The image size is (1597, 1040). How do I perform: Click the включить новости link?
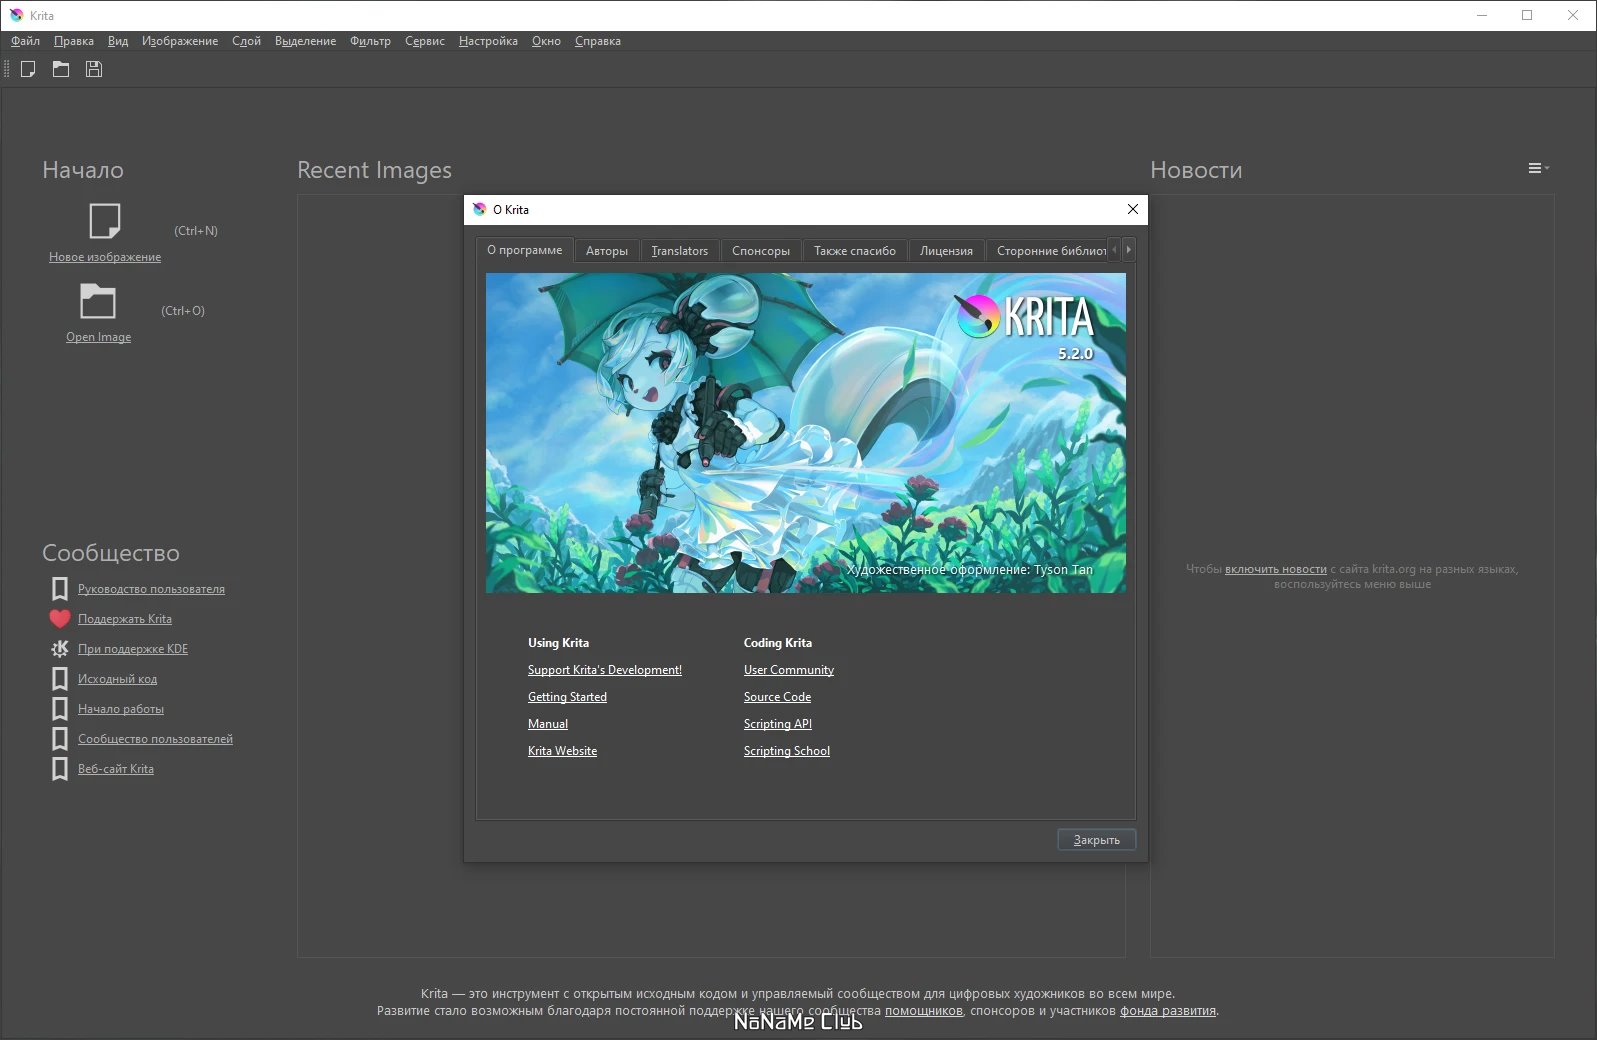(1276, 569)
